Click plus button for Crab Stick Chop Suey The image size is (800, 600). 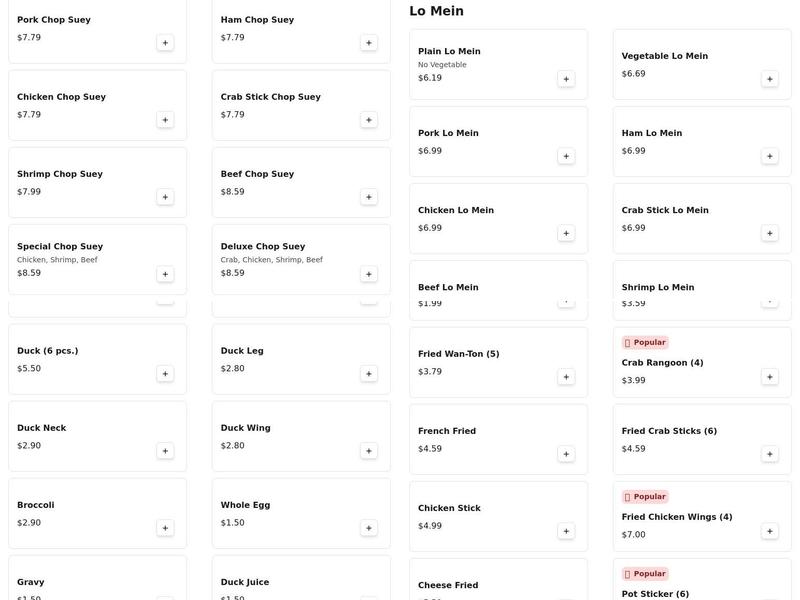point(368,120)
